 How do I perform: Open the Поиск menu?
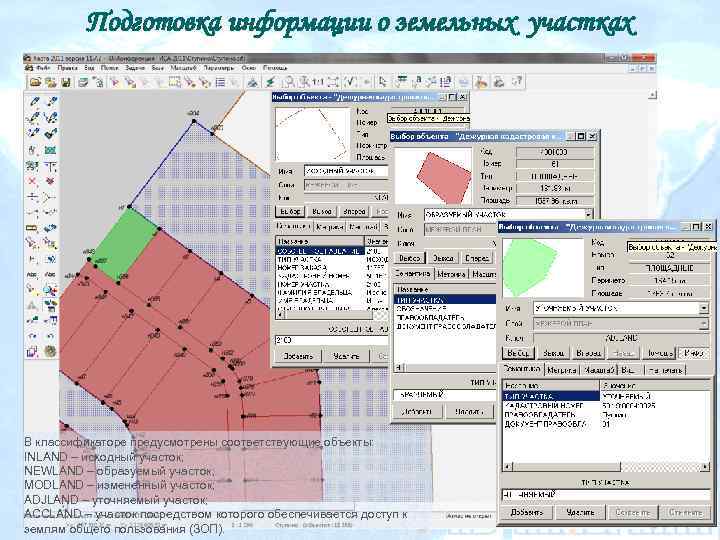pyautogui.click(x=110, y=68)
